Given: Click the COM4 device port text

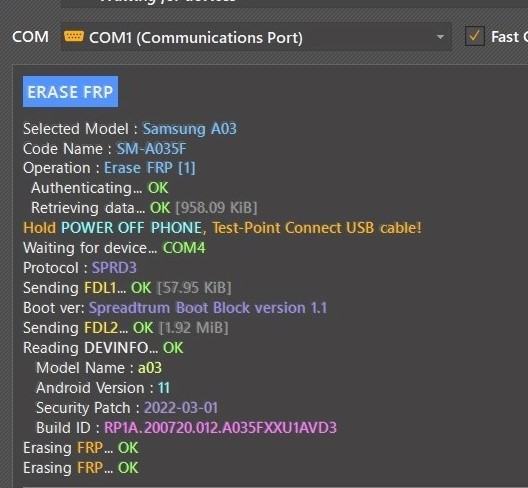Looking at the screenshot, I should click(x=184, y=248).
